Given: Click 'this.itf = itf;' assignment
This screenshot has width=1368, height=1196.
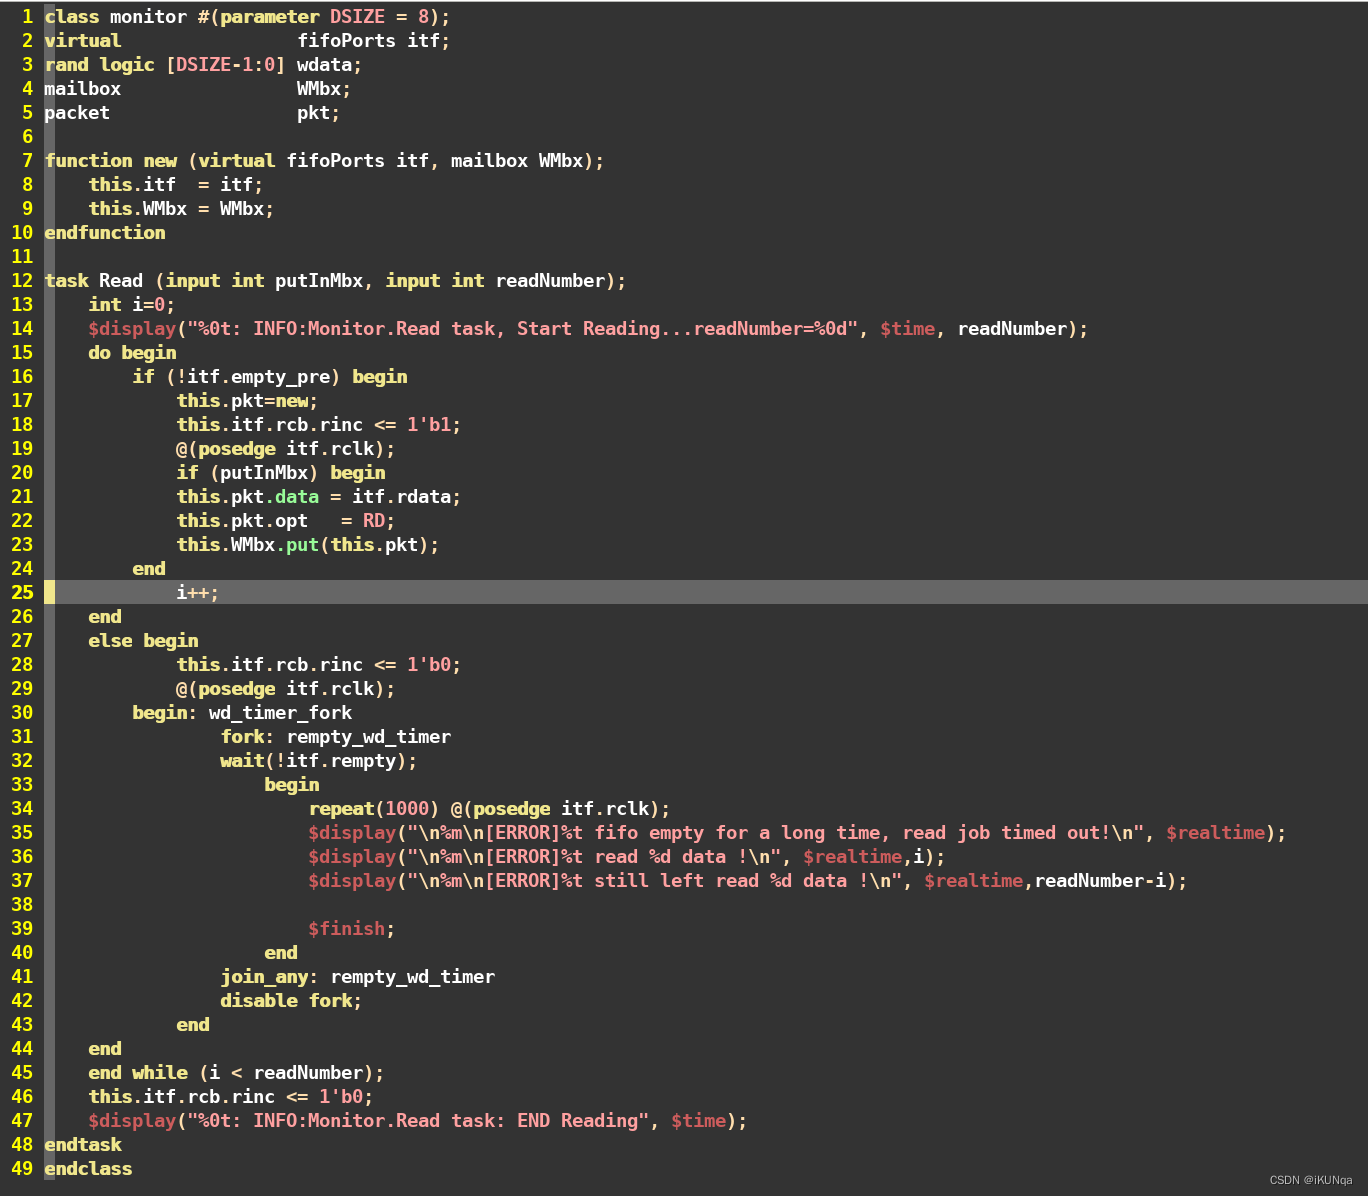Looking at the screenshot, I should tap(176, 185).
